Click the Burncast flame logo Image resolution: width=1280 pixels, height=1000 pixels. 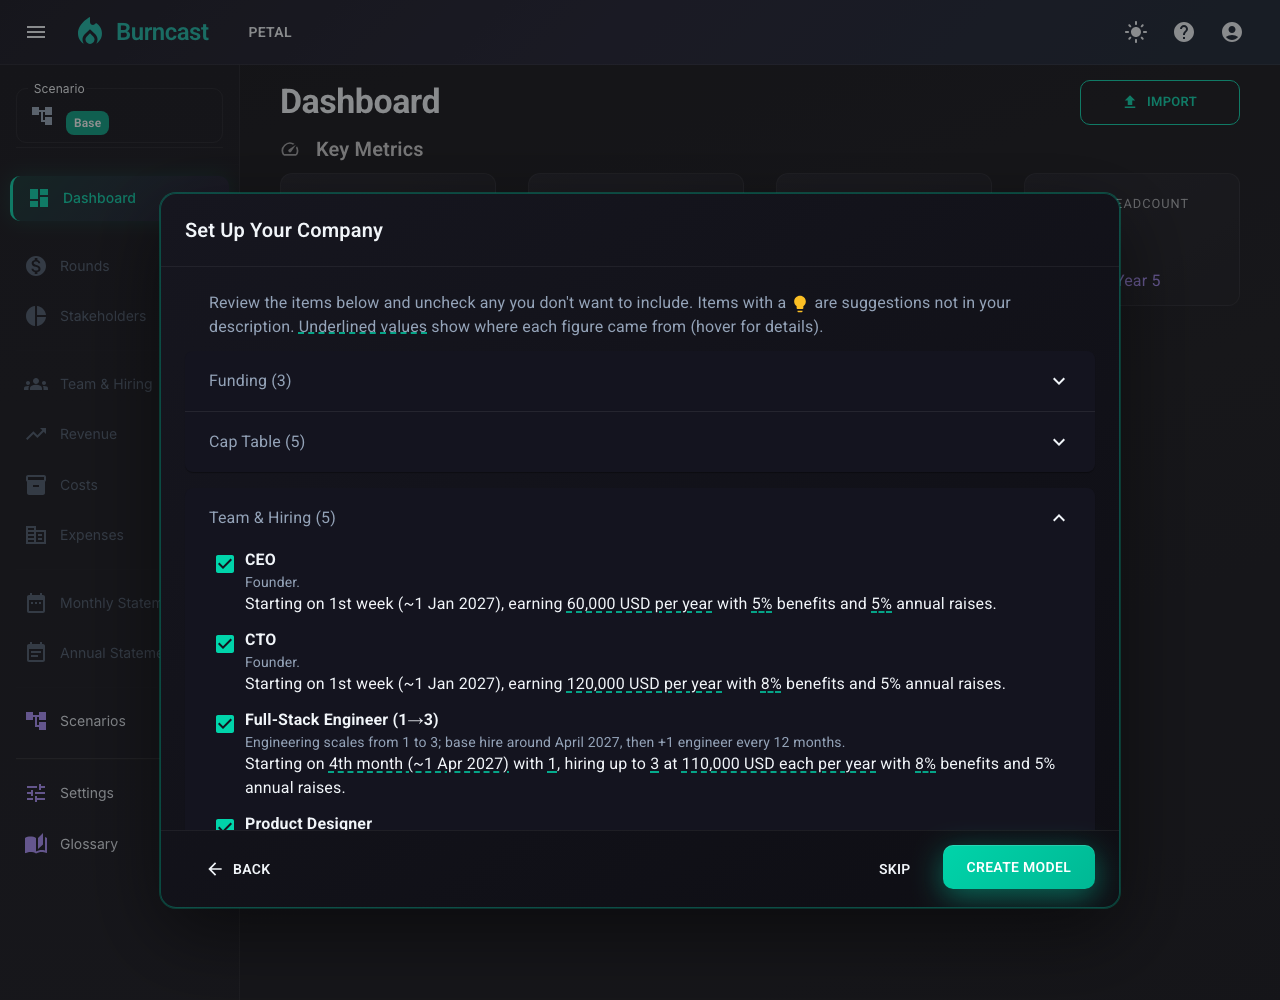(90, 32)
